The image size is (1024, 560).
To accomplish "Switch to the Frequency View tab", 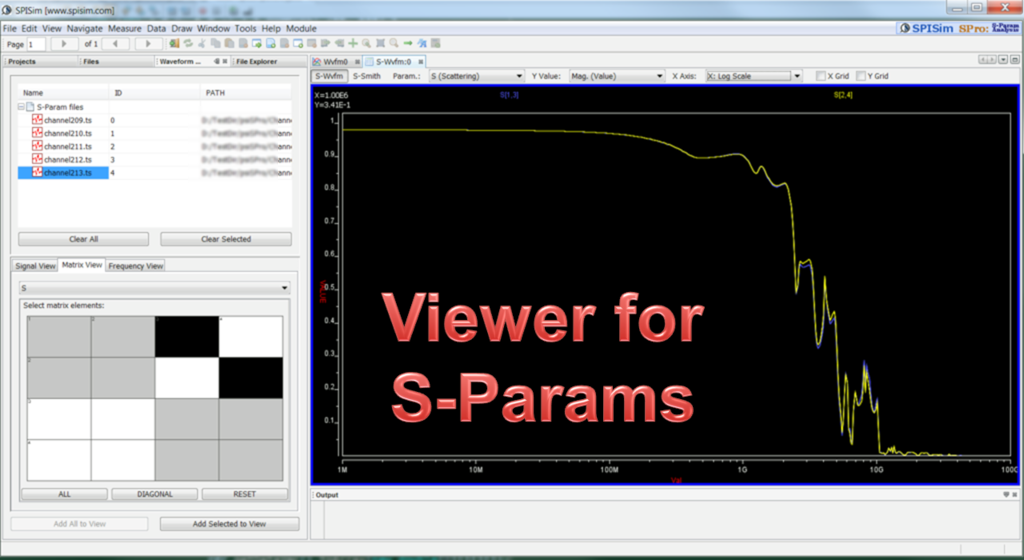I will [x=135, y=266].
